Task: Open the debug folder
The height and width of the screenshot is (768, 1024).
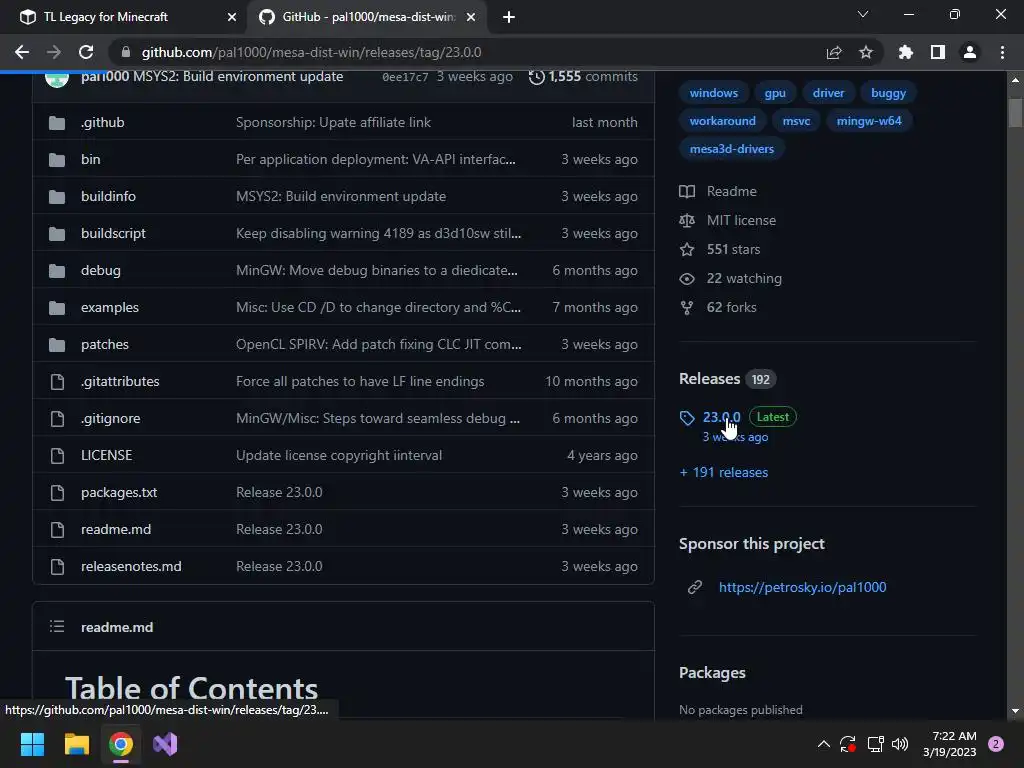Action: point(101,270)
